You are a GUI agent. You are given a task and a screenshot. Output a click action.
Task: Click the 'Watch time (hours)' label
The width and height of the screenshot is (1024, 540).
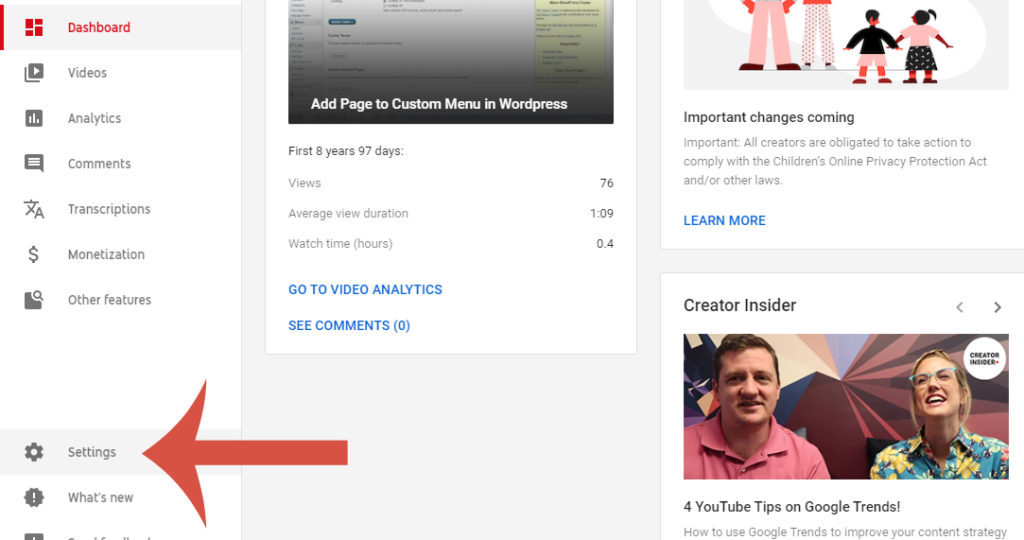point(340,244)
